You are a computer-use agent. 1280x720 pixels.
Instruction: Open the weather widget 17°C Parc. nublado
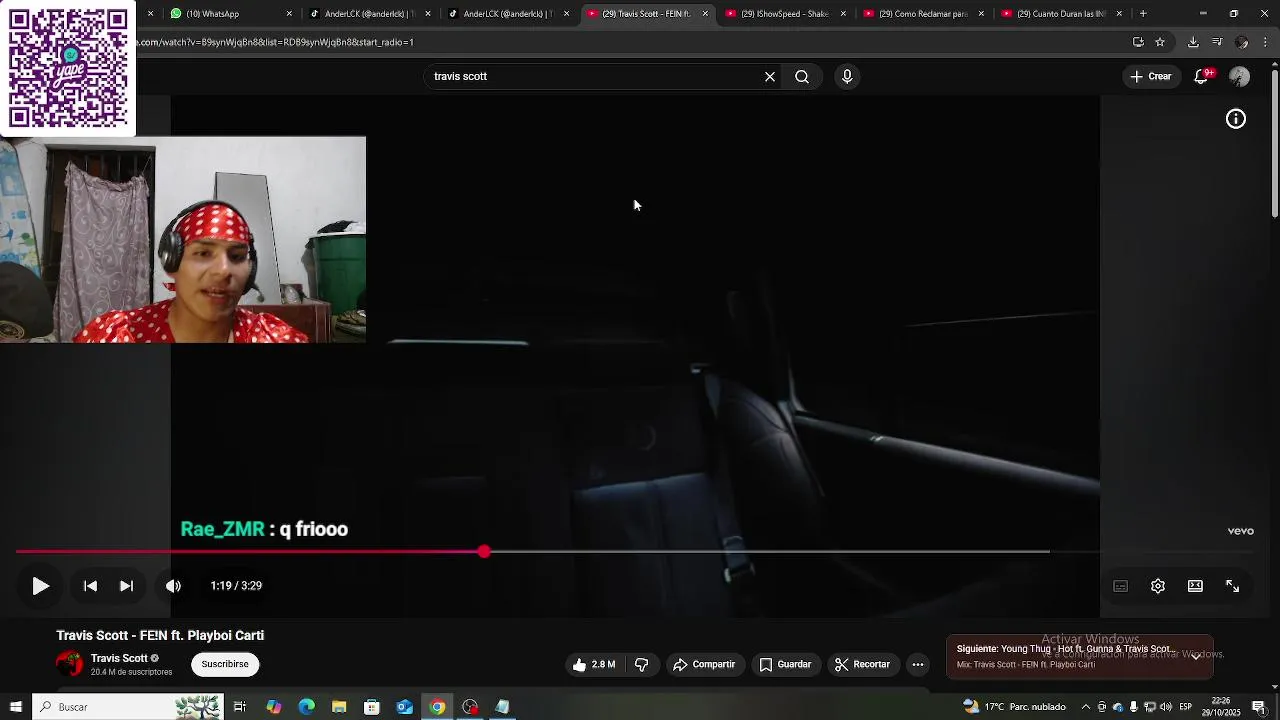point(1015,707)
